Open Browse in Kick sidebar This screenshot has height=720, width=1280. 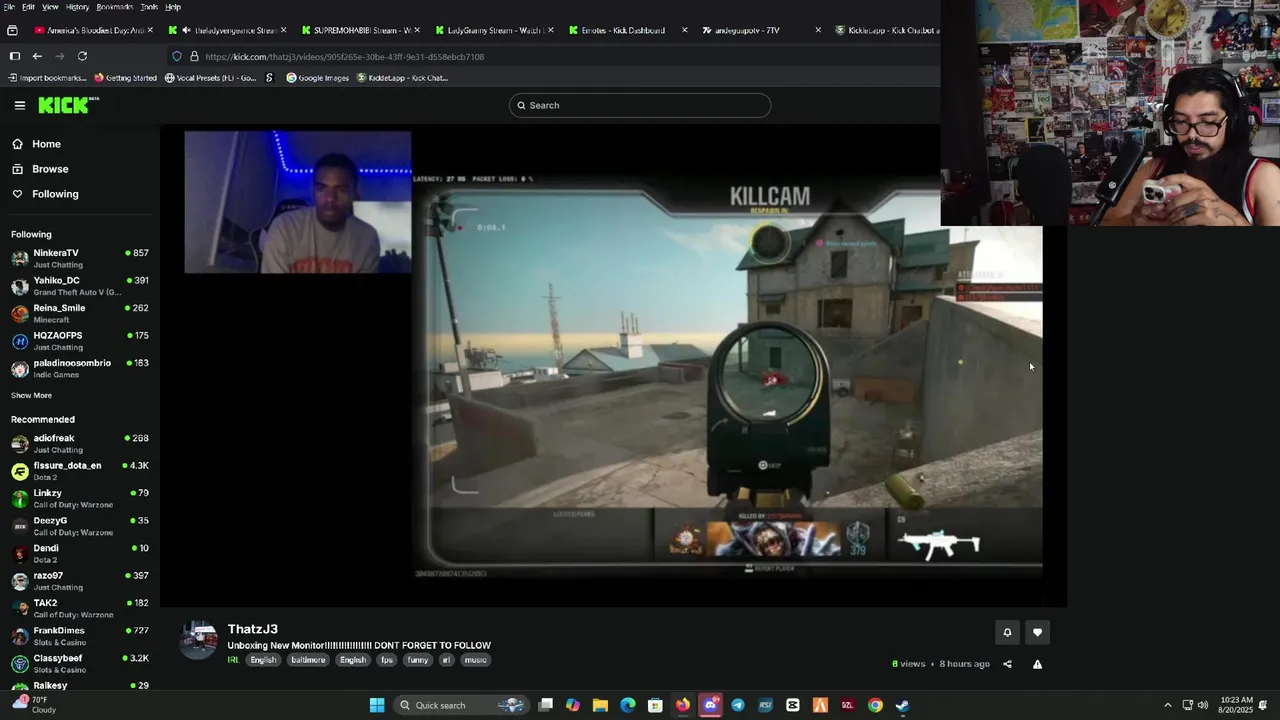coord(50,169)
